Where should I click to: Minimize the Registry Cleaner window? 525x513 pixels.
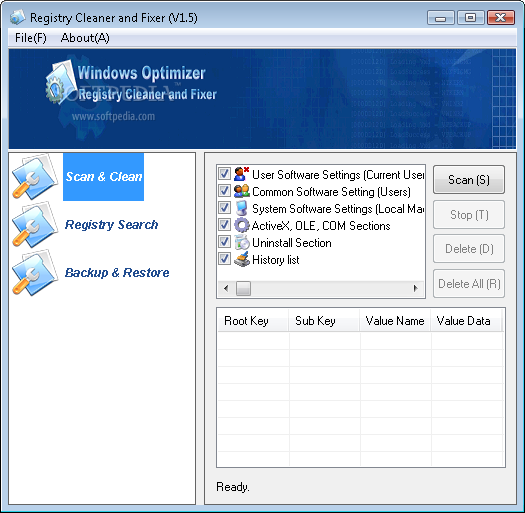pos(441,17)
